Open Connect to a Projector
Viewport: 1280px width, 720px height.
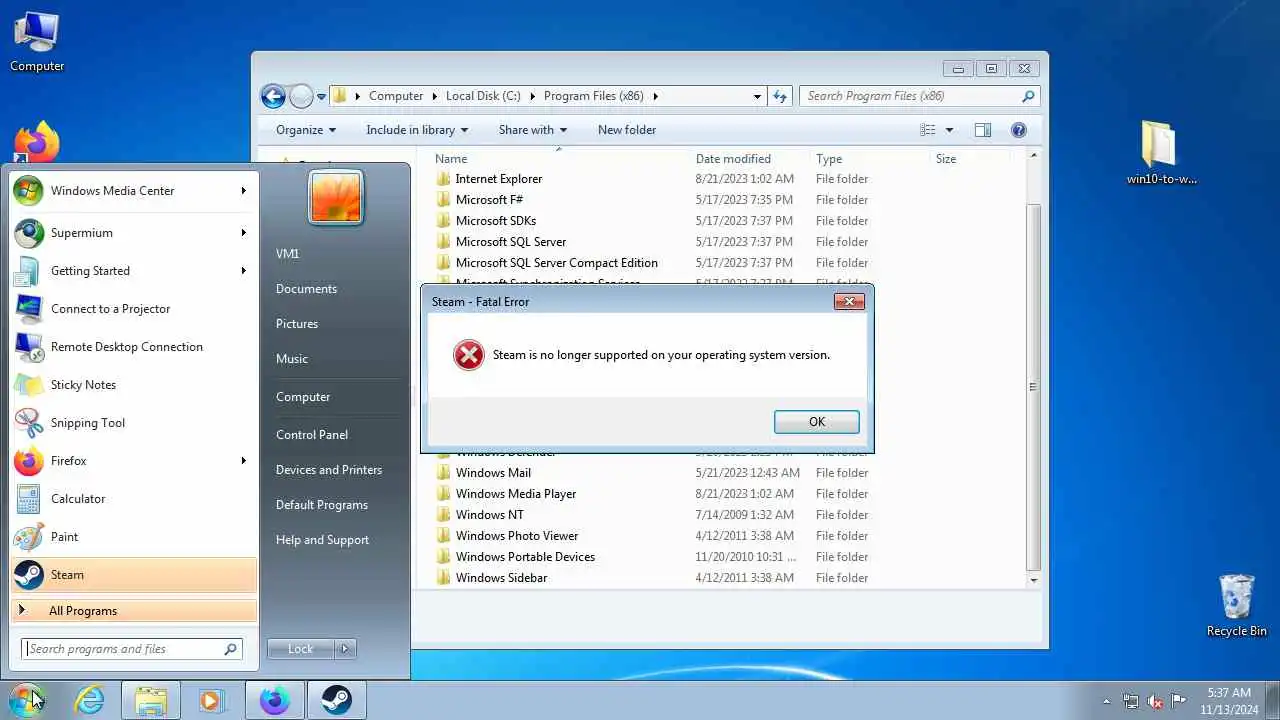coord(133,309)
